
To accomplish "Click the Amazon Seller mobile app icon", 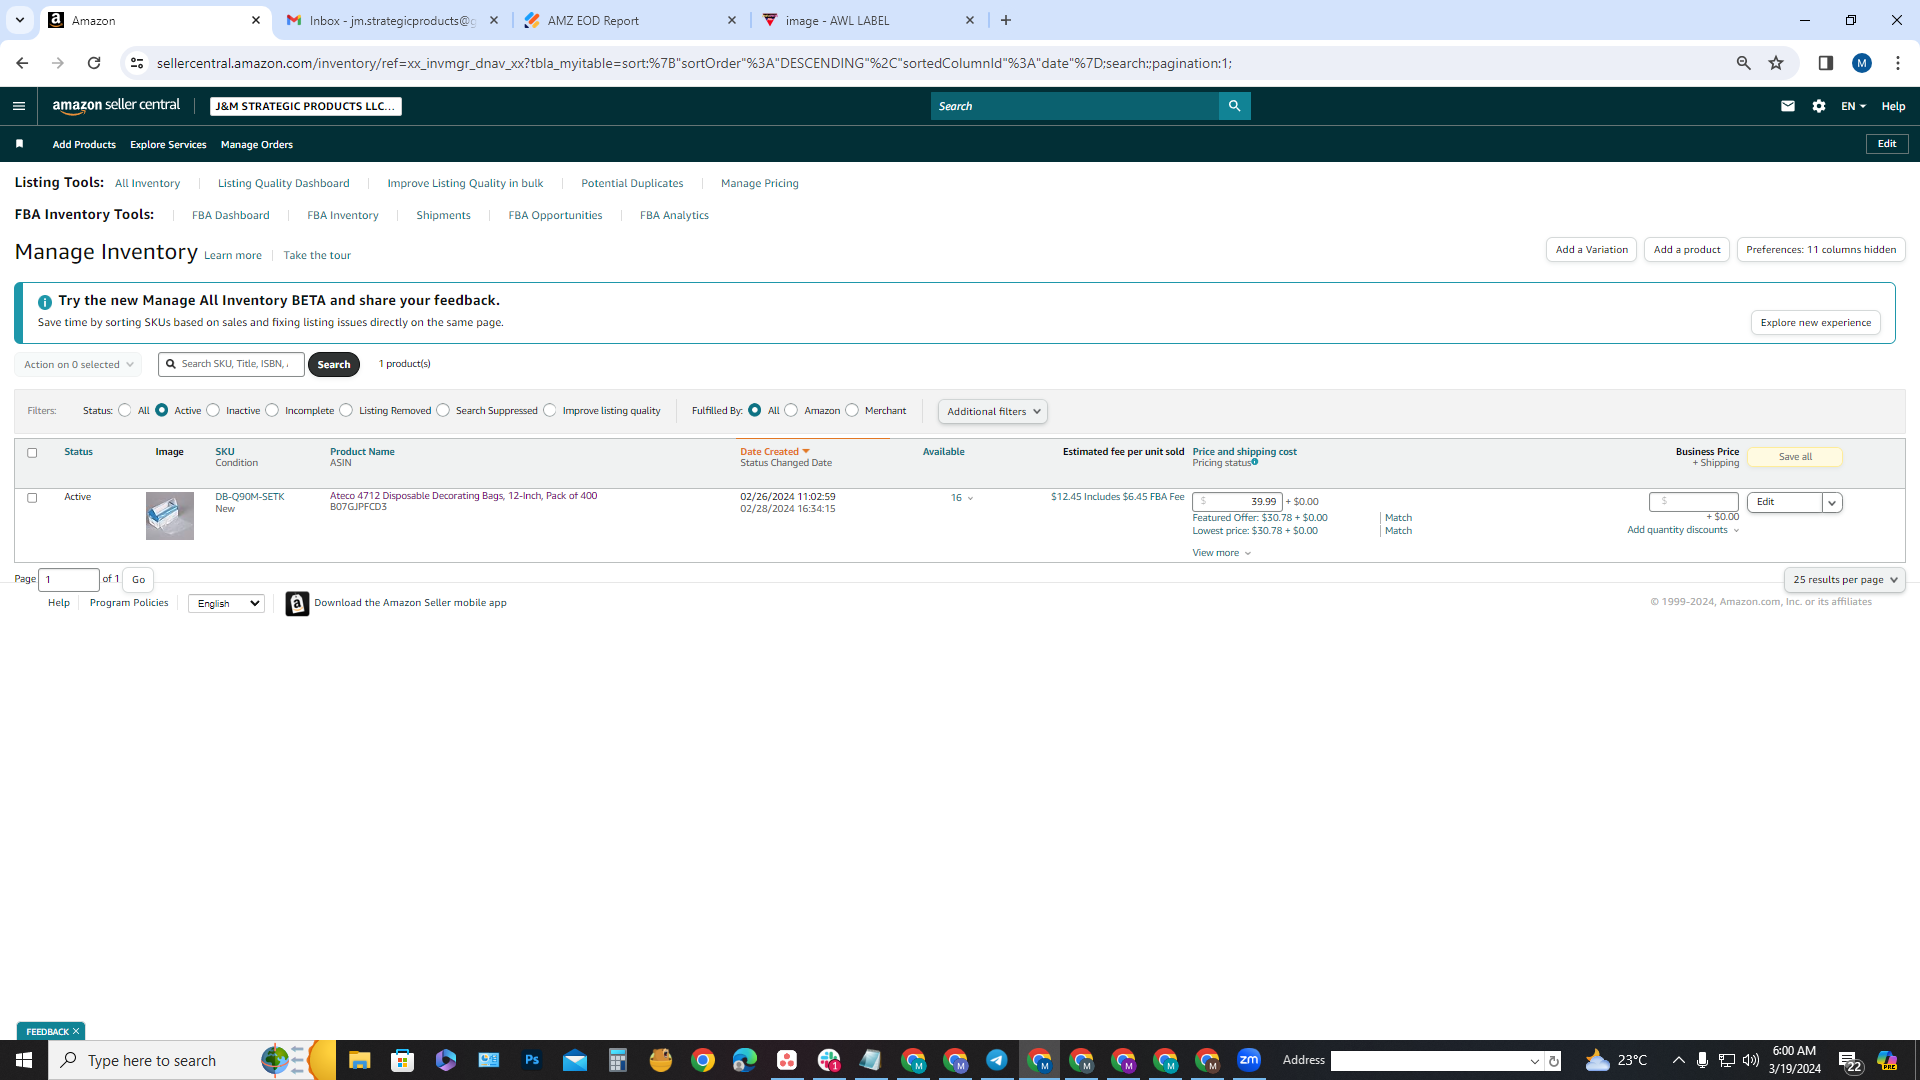I will [x=297, y=603].
